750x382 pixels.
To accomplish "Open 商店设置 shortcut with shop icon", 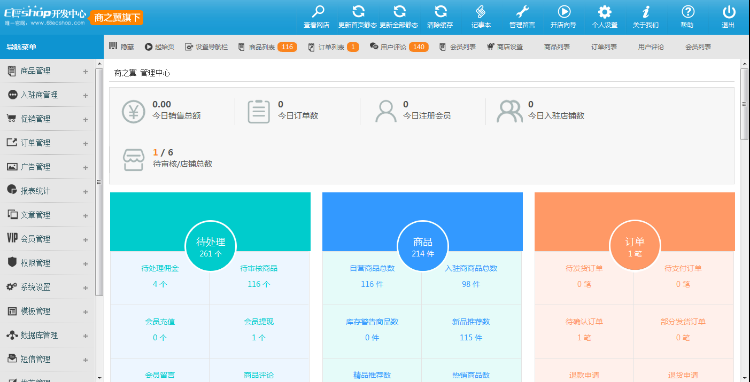I will click(505, 47).
